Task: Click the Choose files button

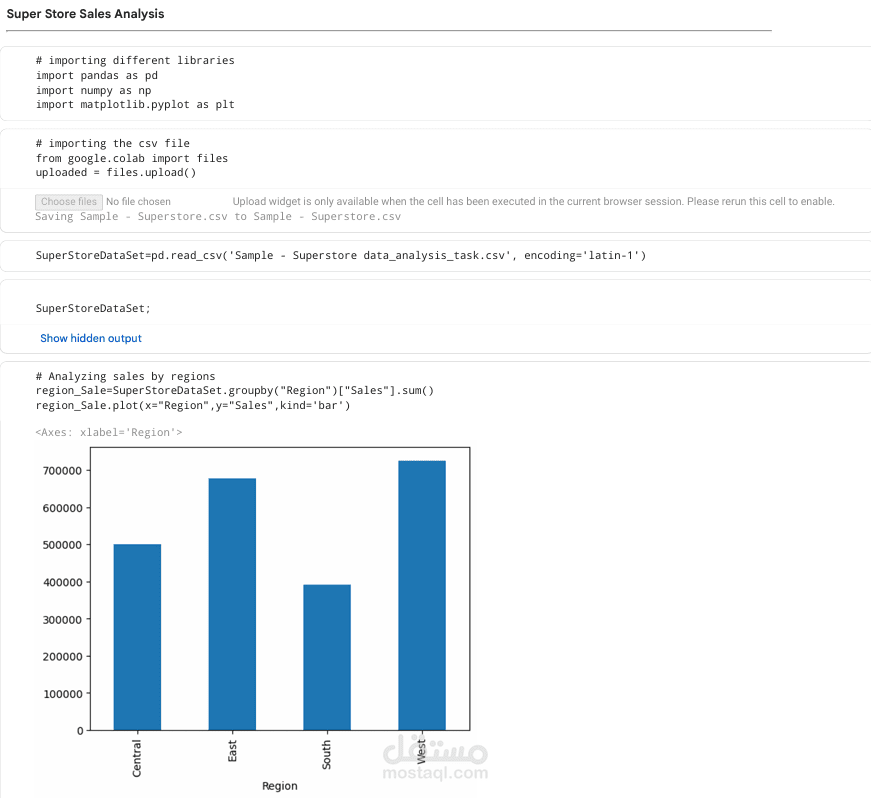Action: coord(69,202)
